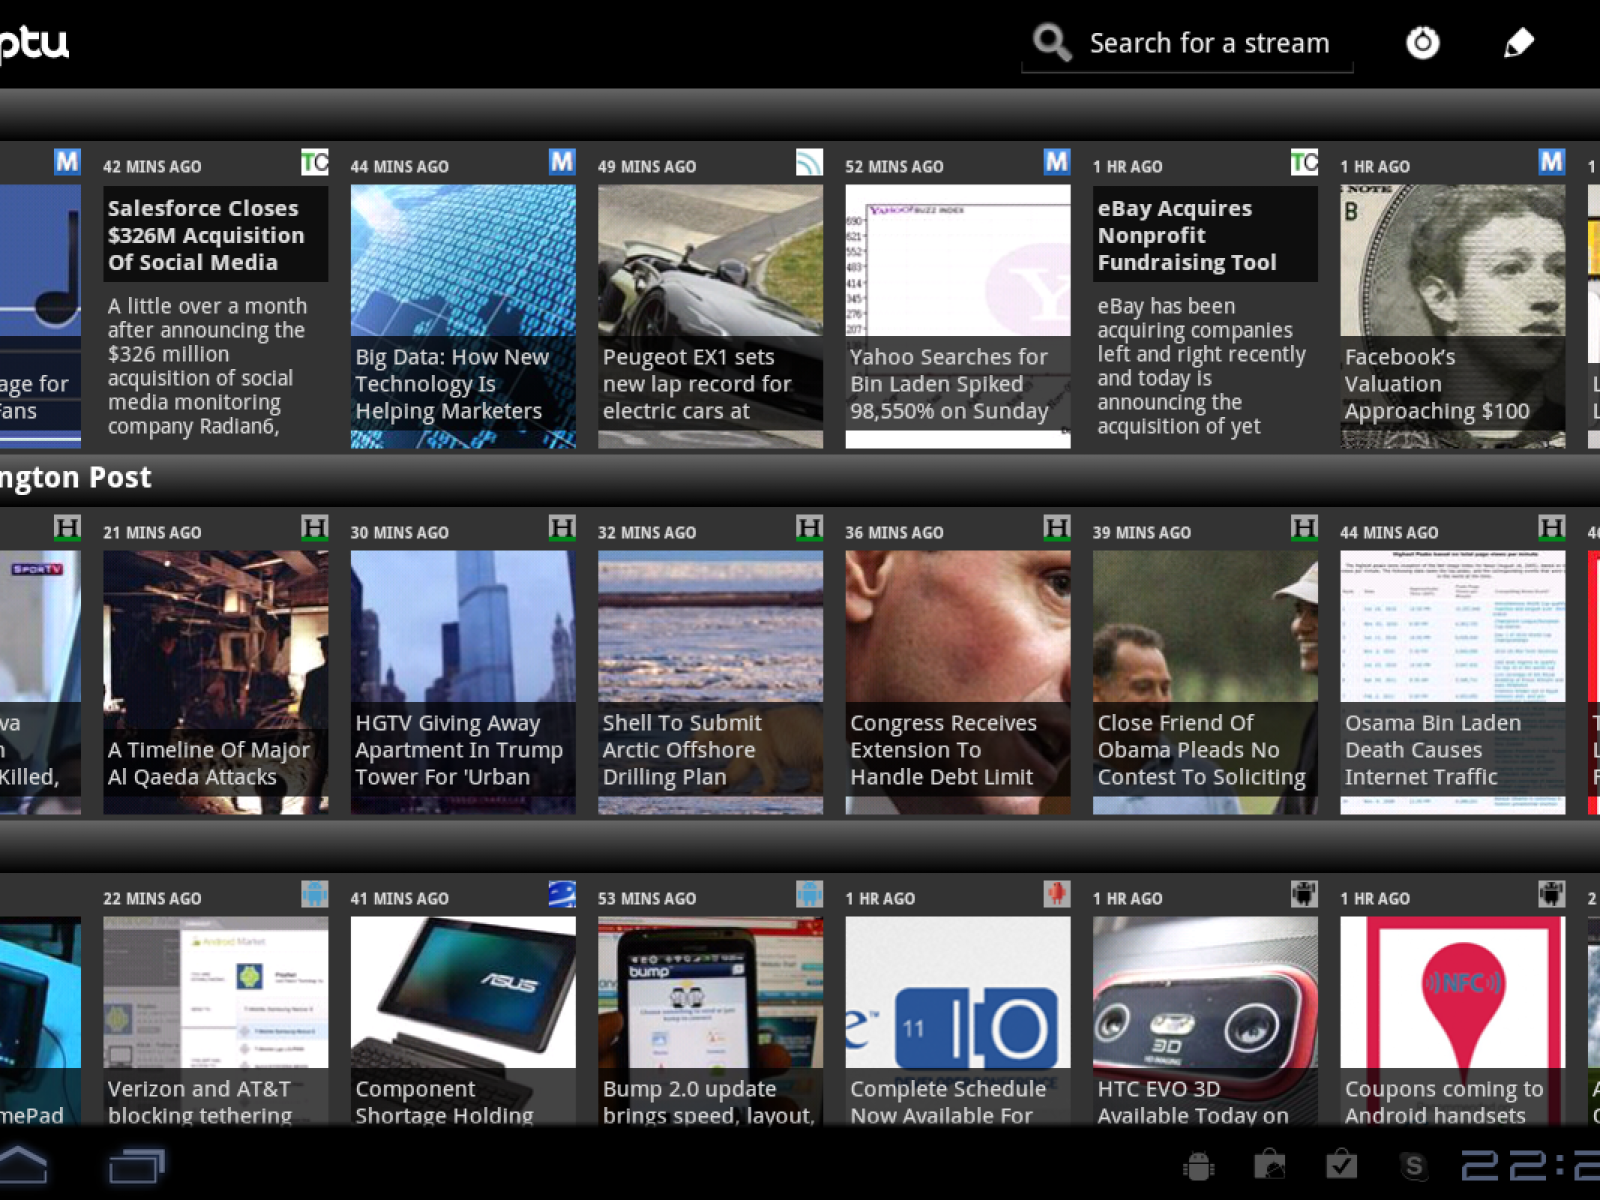Click Mashable icon above Big Data article
This screenshot has width=1600, height=1200.
(x=561, y=162)
